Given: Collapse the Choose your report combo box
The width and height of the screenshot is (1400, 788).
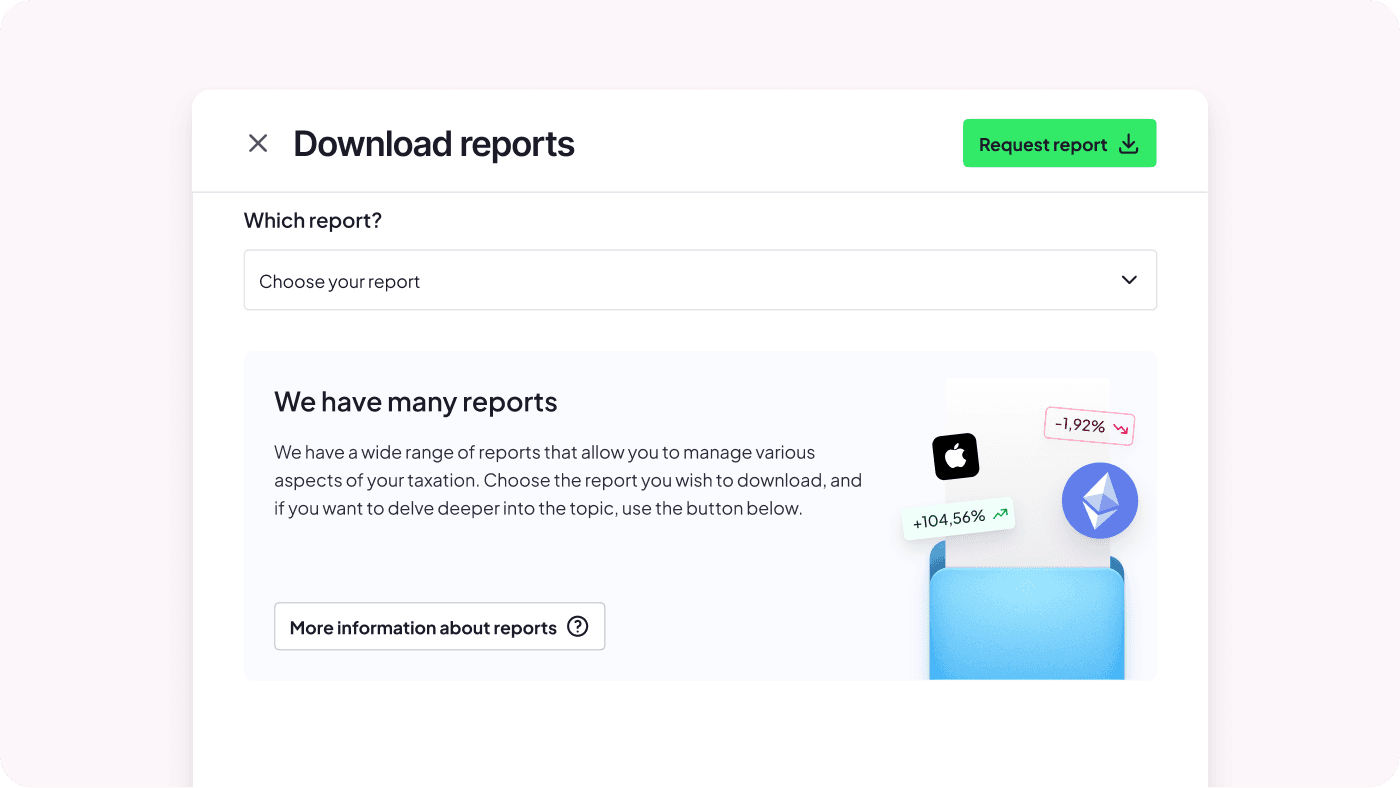Looking at the screenshot, I should 700,280.
